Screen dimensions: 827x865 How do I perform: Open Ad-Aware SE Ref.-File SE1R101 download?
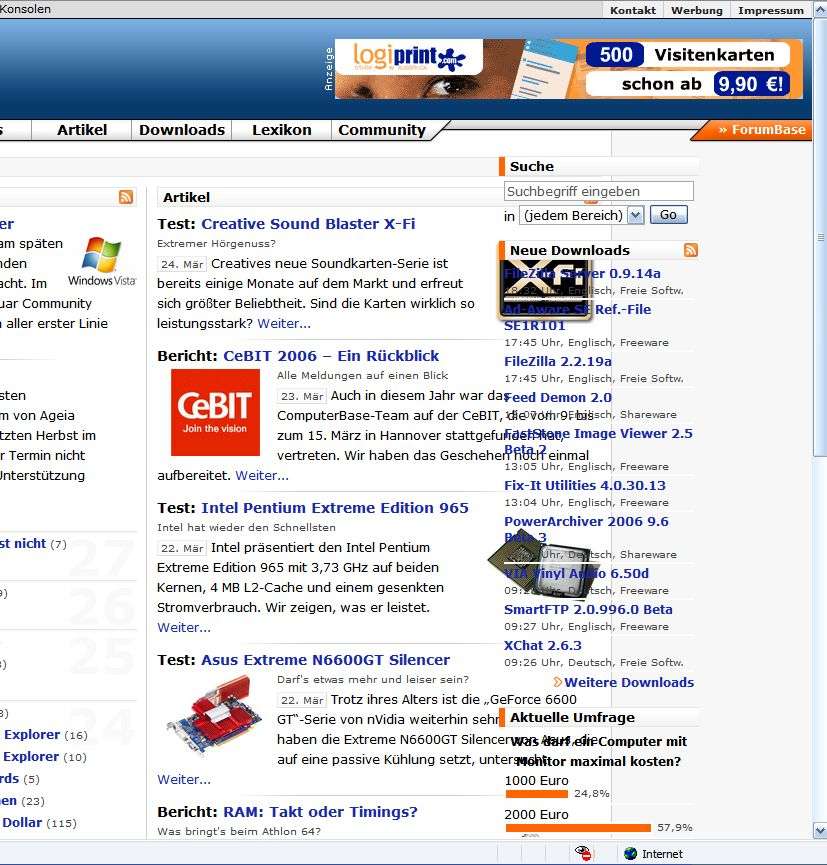pos(578,317)
